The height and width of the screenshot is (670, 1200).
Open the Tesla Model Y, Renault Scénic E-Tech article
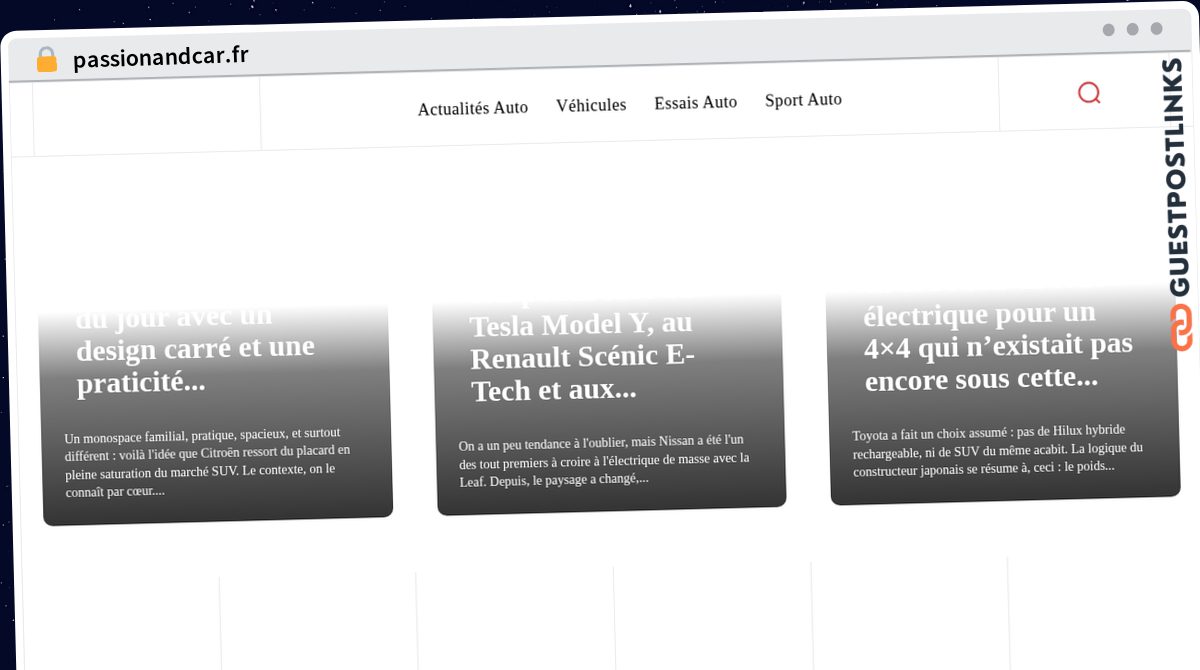point(582,356)
